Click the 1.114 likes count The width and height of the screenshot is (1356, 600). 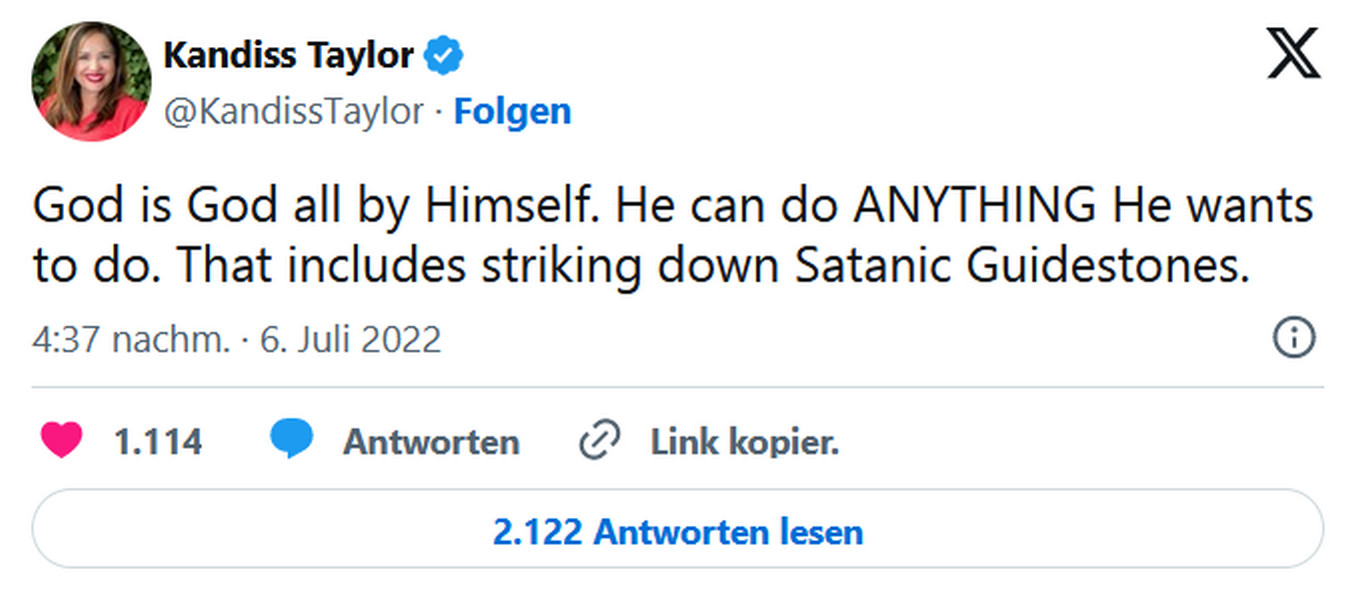coord(158,441)
